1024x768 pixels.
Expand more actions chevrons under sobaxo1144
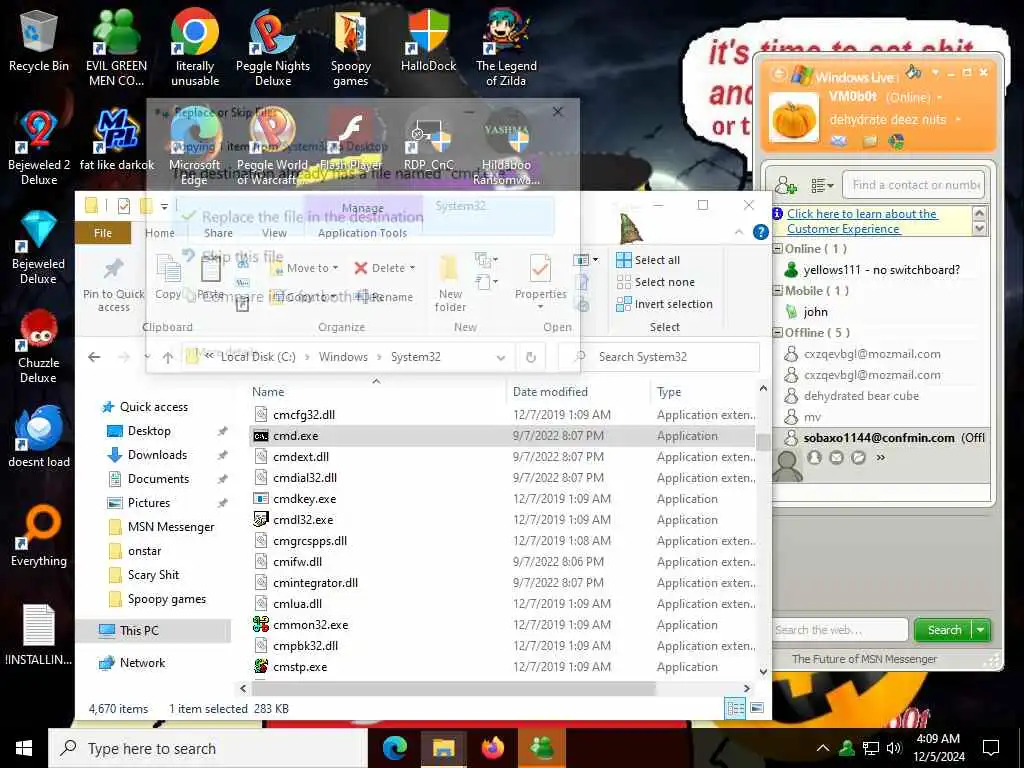880,457
